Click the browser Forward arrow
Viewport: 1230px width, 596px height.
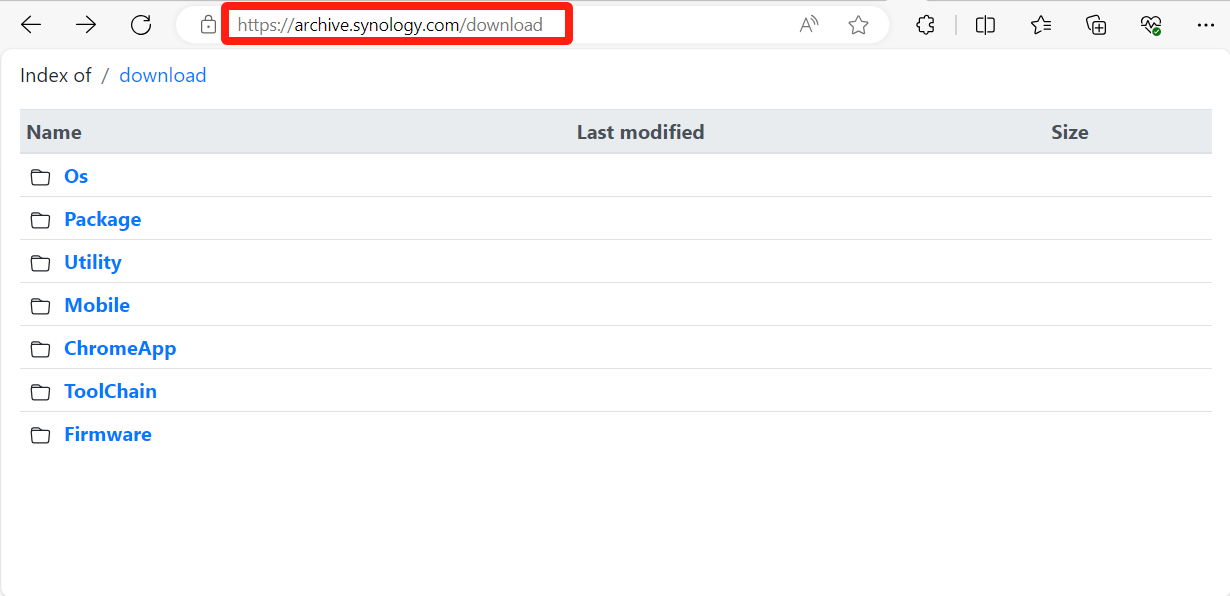coord(86,25)
